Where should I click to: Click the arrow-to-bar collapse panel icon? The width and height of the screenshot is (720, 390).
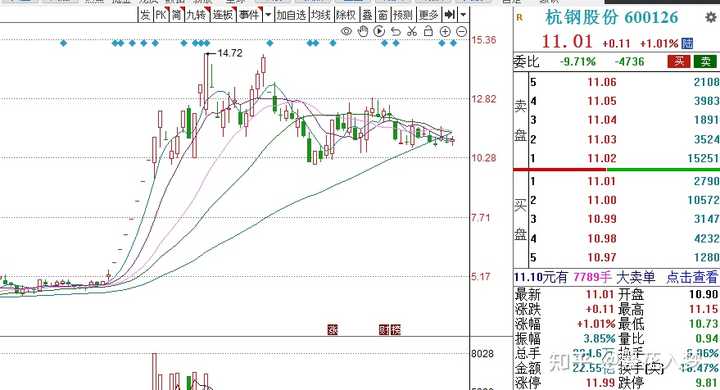[x=450, y=15]
